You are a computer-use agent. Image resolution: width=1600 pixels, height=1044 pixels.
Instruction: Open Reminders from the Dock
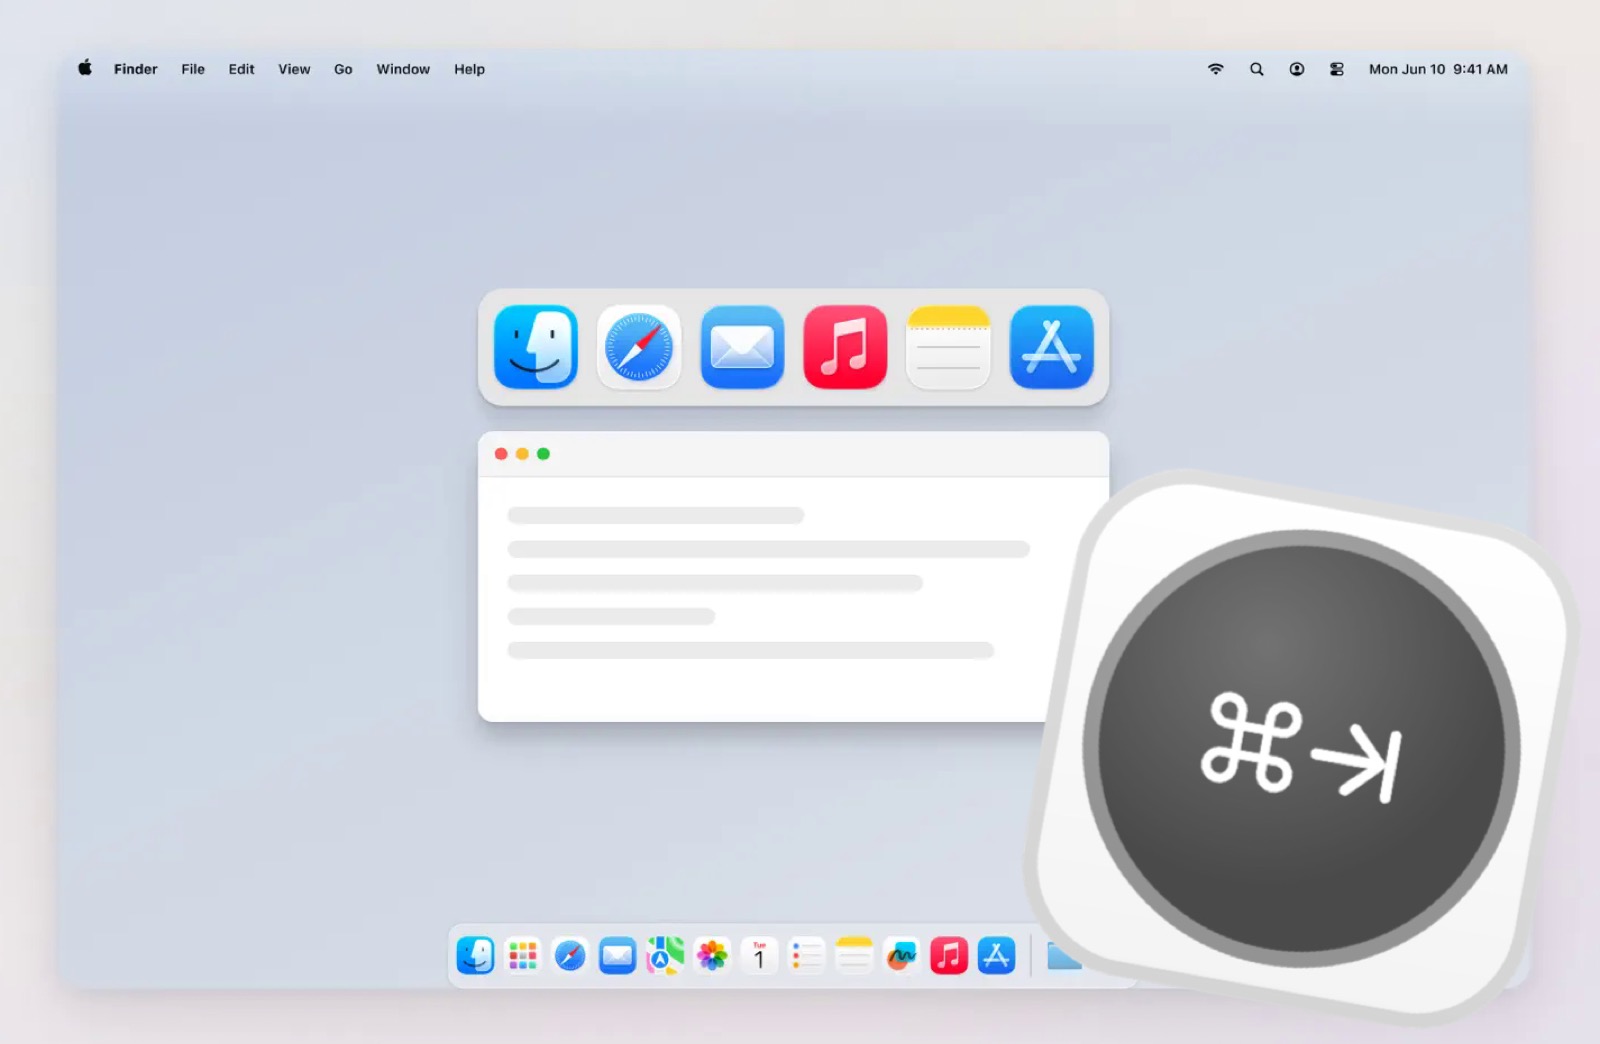point(807,956)
